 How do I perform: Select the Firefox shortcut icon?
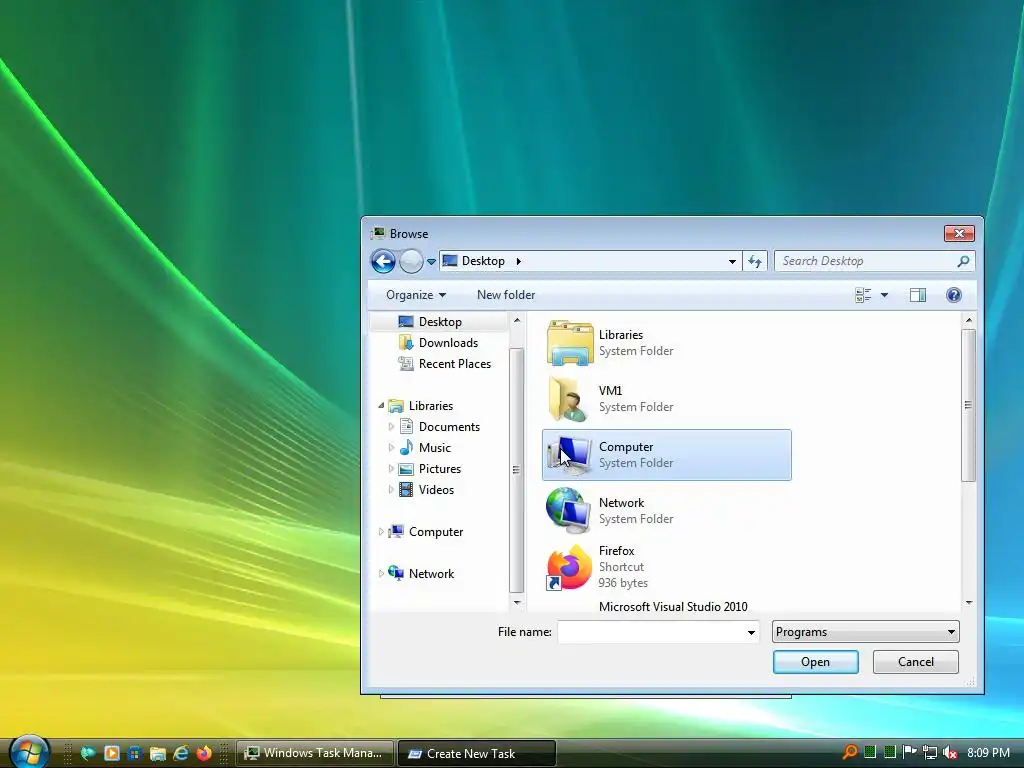569,567
